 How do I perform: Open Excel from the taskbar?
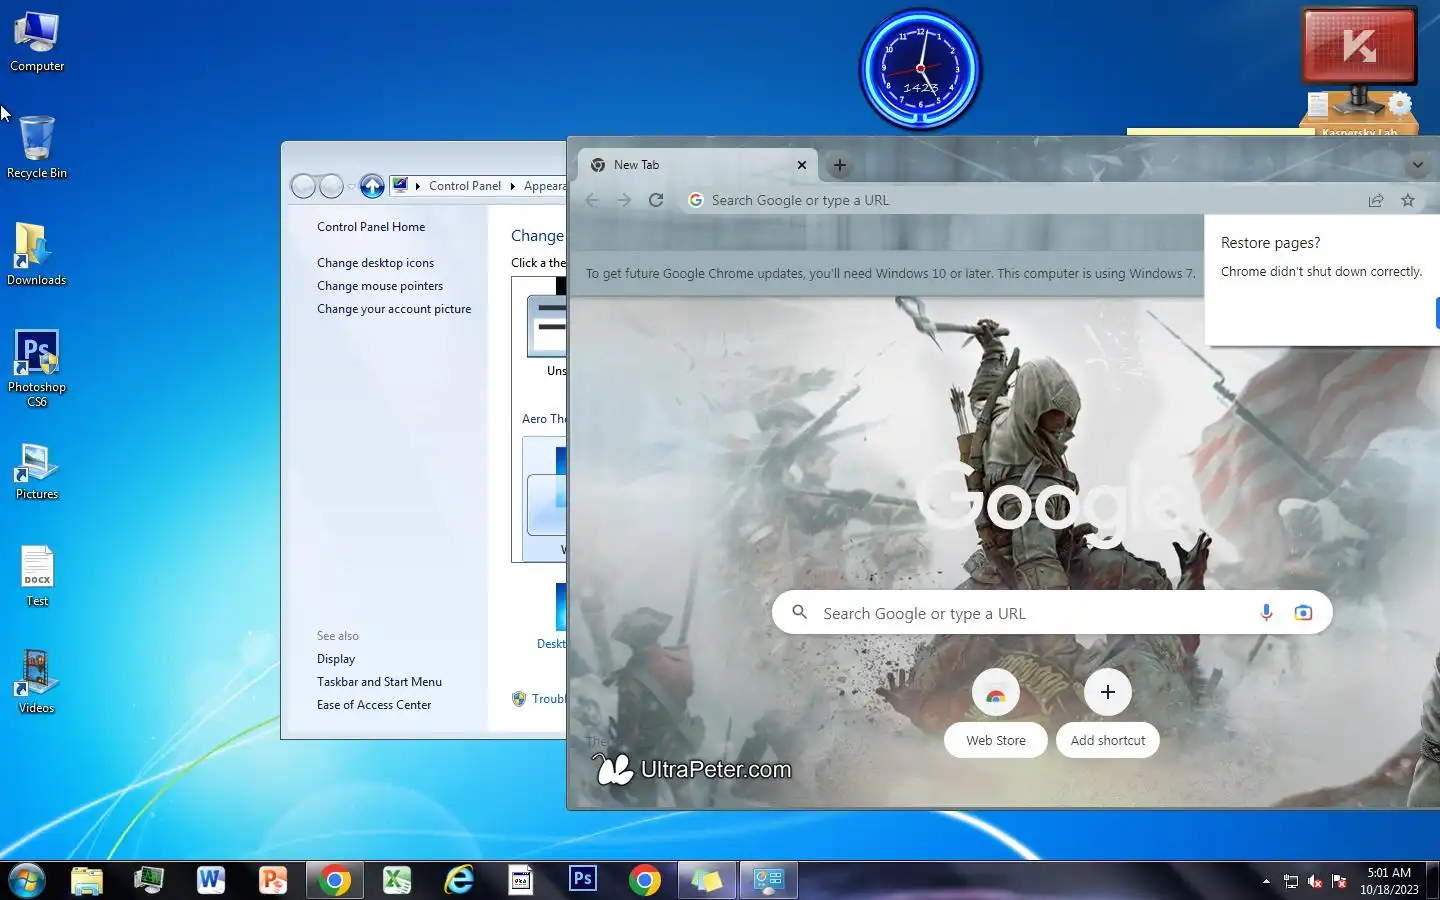click(397, 880)
